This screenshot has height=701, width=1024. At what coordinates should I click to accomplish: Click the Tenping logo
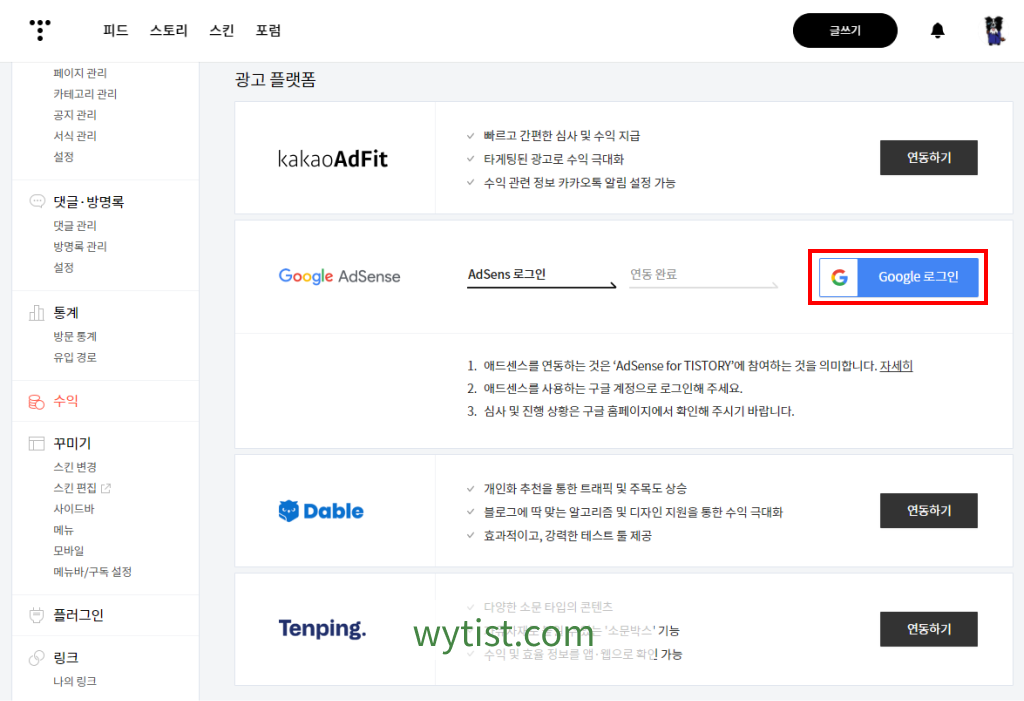coord(322,628)
